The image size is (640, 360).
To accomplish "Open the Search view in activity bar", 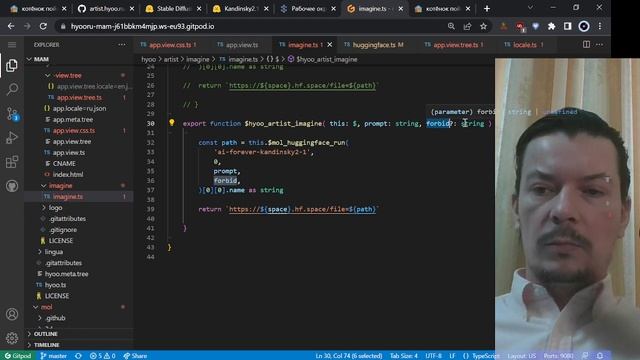I will 12,89.
